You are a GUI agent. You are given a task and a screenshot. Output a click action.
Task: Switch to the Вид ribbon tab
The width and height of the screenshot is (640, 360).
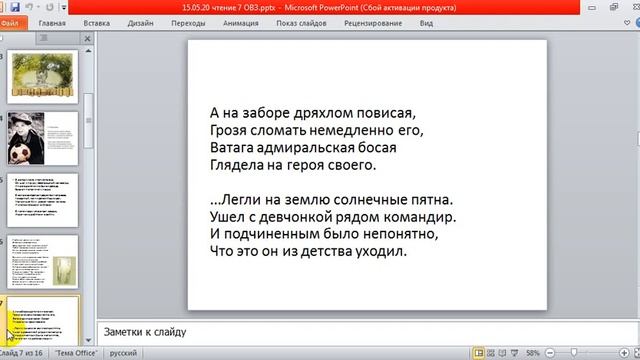[x=426, y=23]
